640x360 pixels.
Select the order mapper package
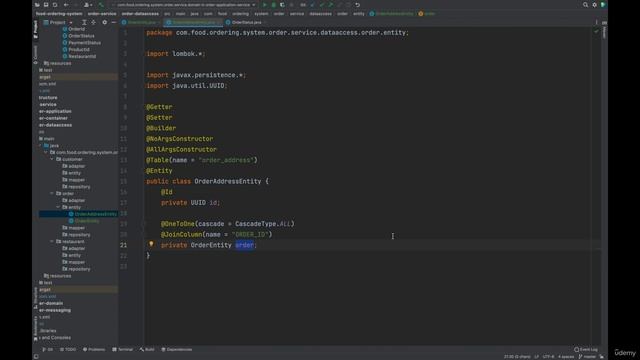tap(76, 228)
